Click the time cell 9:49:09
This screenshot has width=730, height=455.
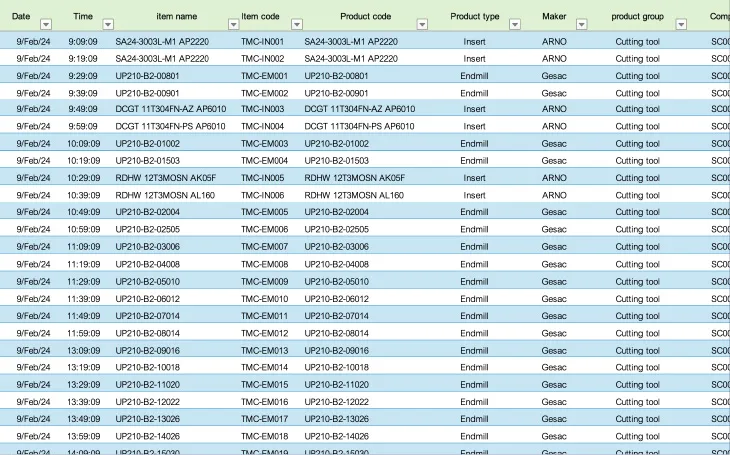[x=83, y=109]
